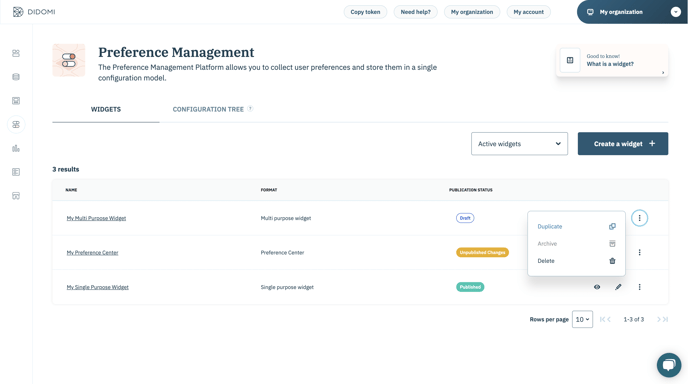Viewport: 688px width, 384px height.
Task: Click the 1-3 of 3 pagination text
Action: coord(634,319)
